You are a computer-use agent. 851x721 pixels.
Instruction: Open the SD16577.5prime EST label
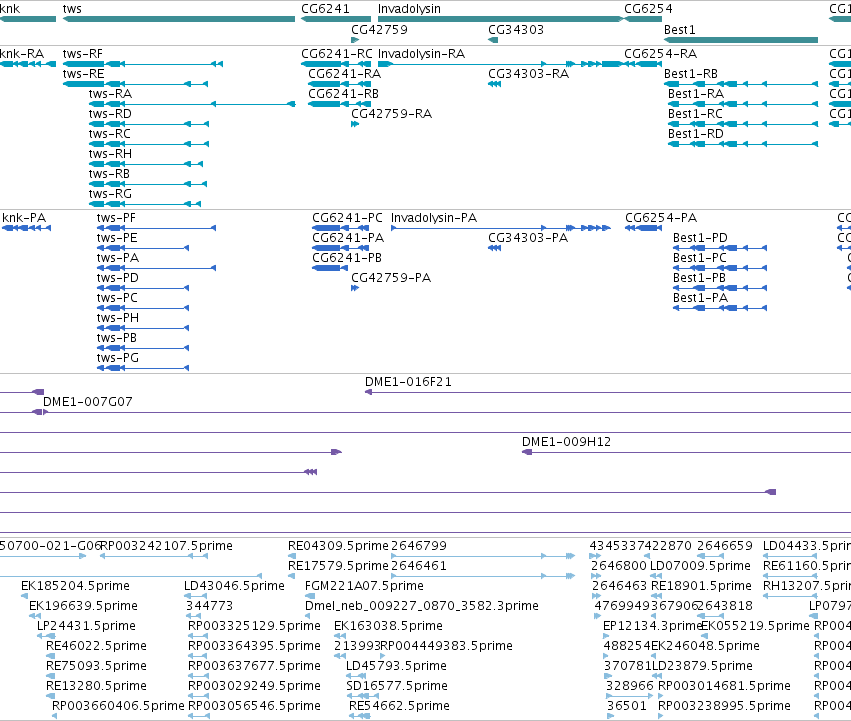397,686
